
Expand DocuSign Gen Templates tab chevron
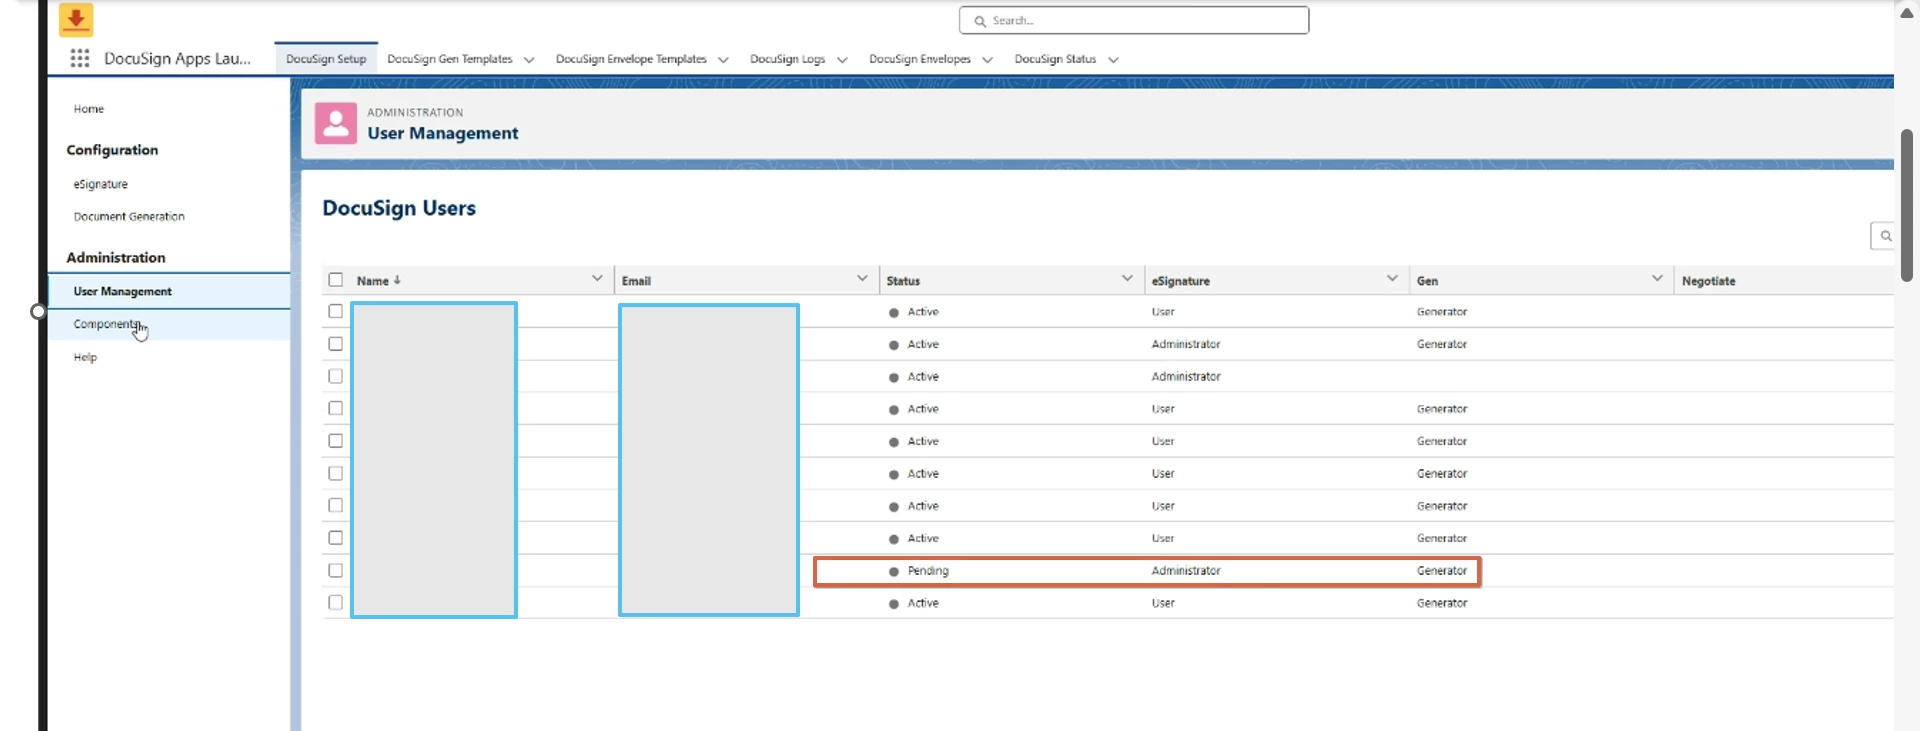pos(529,60)
